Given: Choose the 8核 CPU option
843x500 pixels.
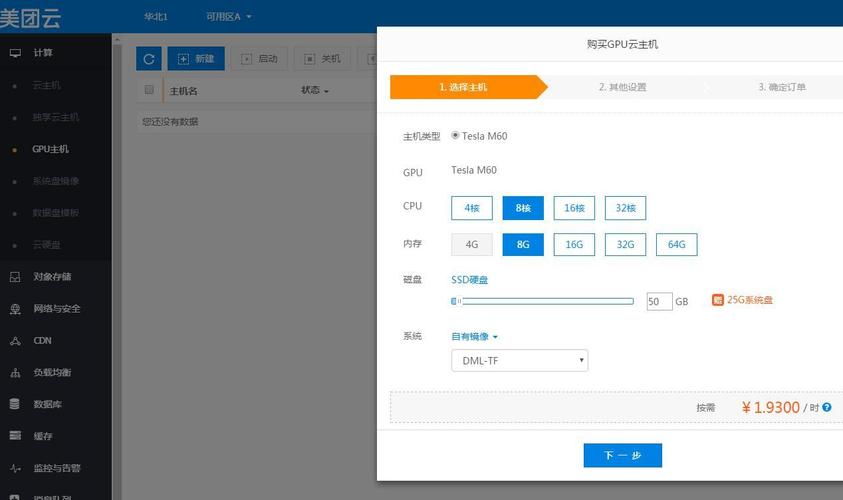Looking at the screenshot, I should 523,208.
